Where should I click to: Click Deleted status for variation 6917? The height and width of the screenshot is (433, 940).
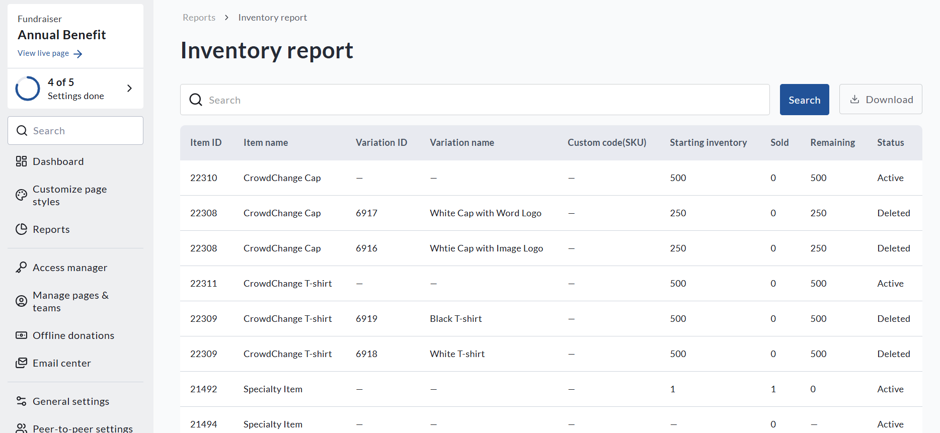(893, 213)
